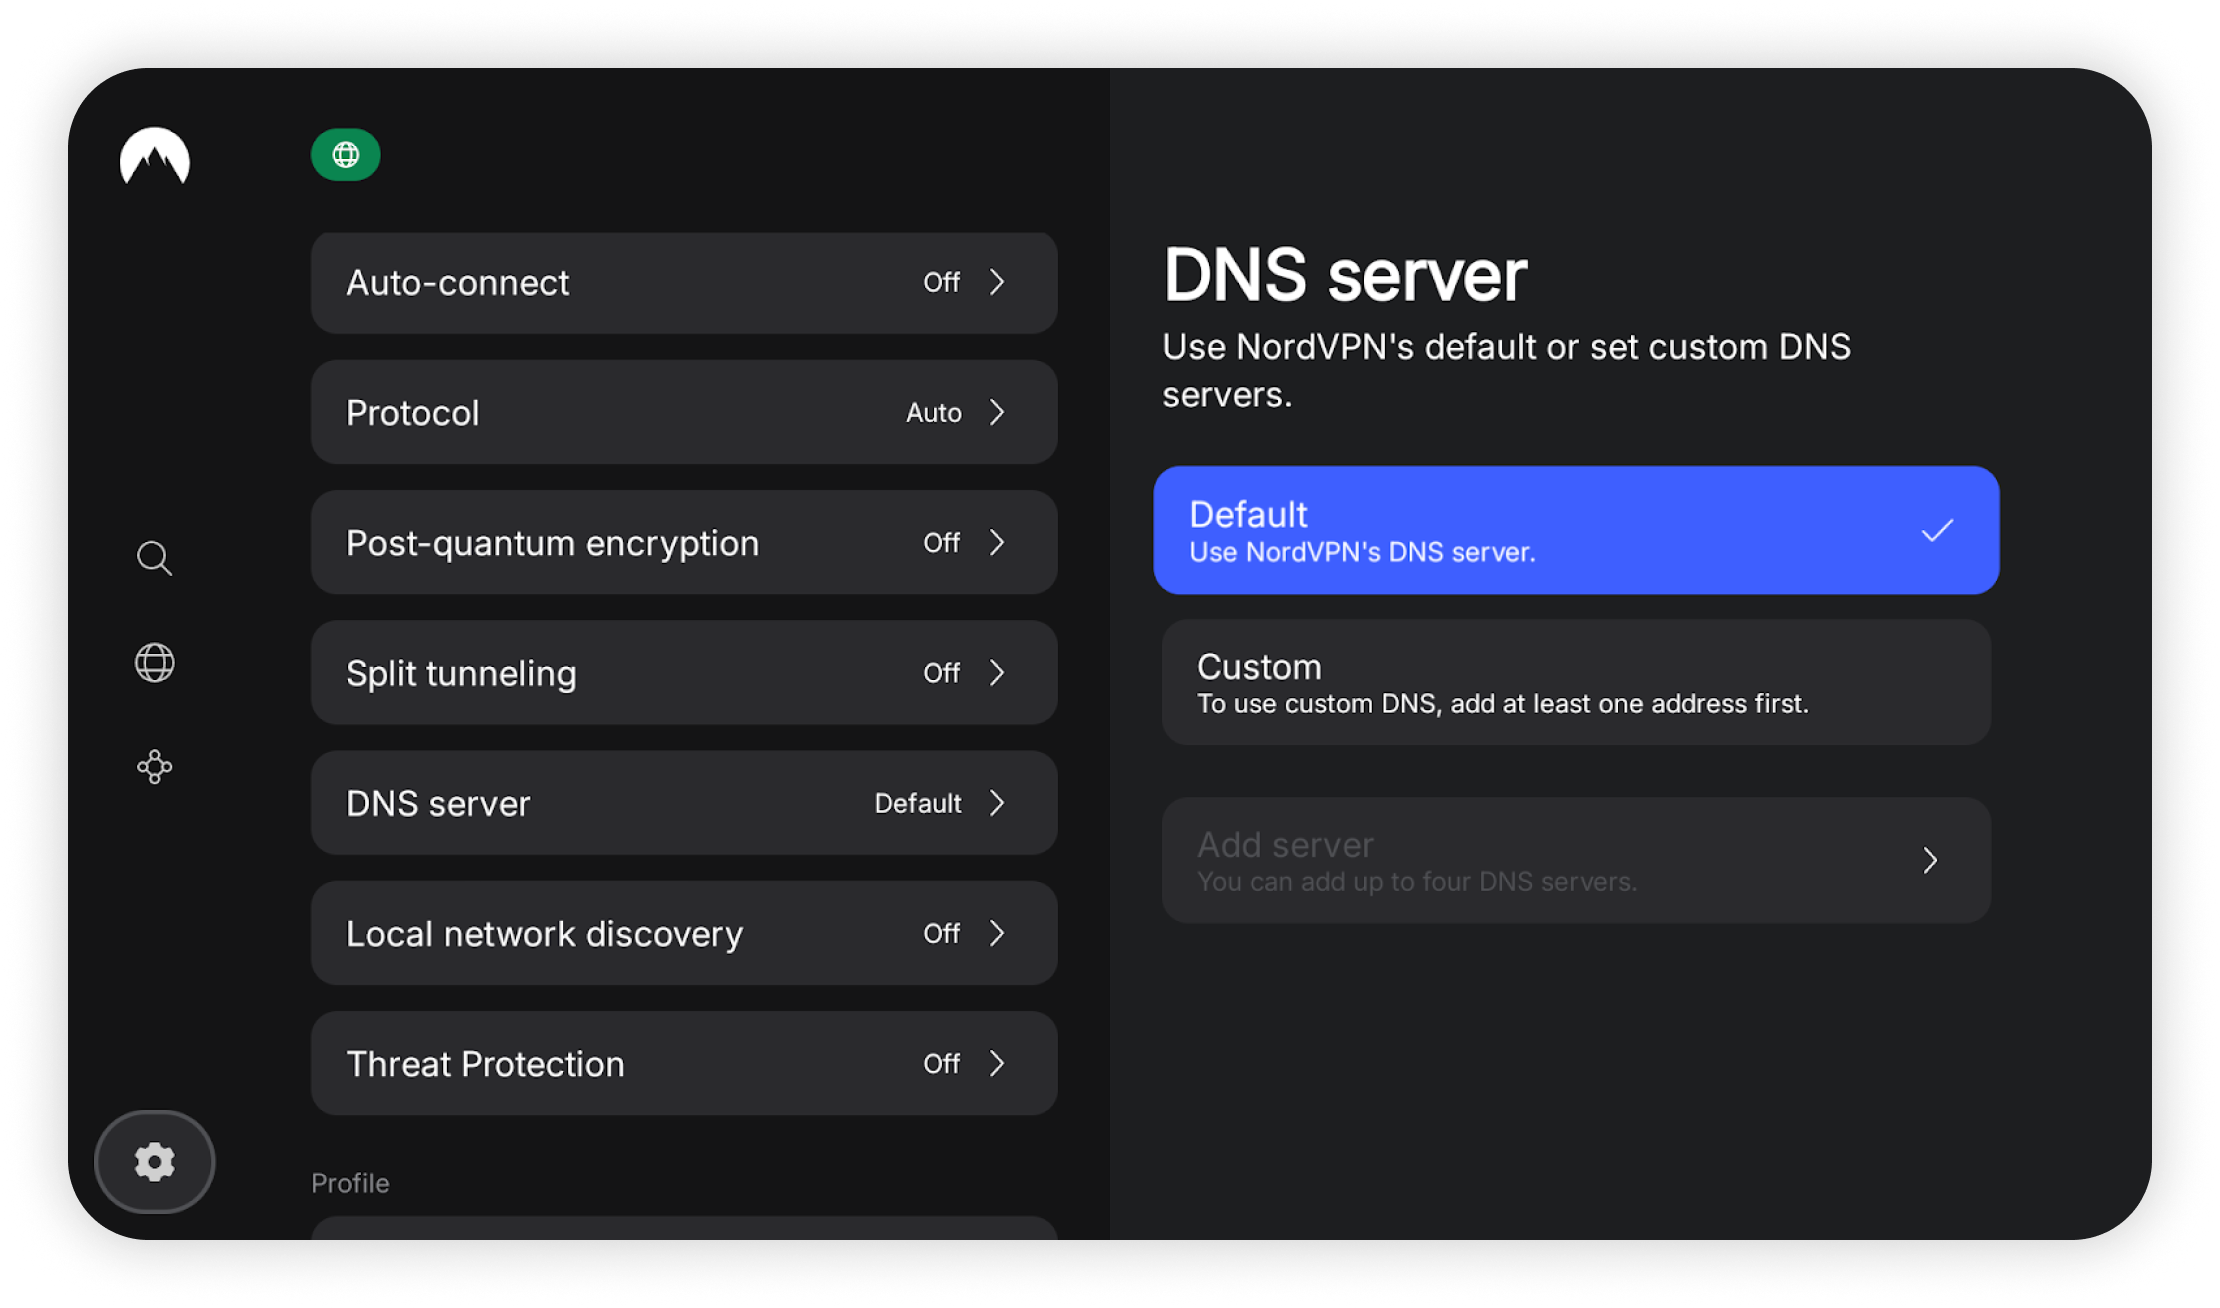This screenshot has height=1308, width=2220.
Task: Click the Off value on Post-quantum encryption
Action: coord(941,543)
